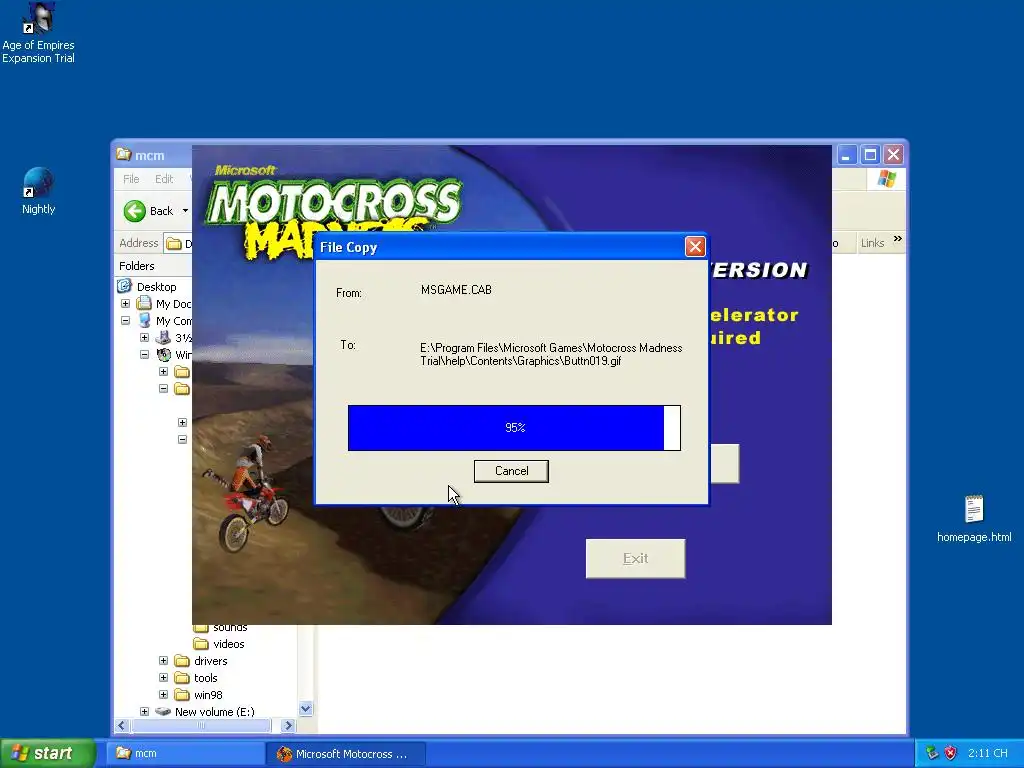Image resolution: width=1024 pixels, height=768 pixels.
Task: Select the win98 folder icon
Action: pyautogui.click(x=182, y=695)
